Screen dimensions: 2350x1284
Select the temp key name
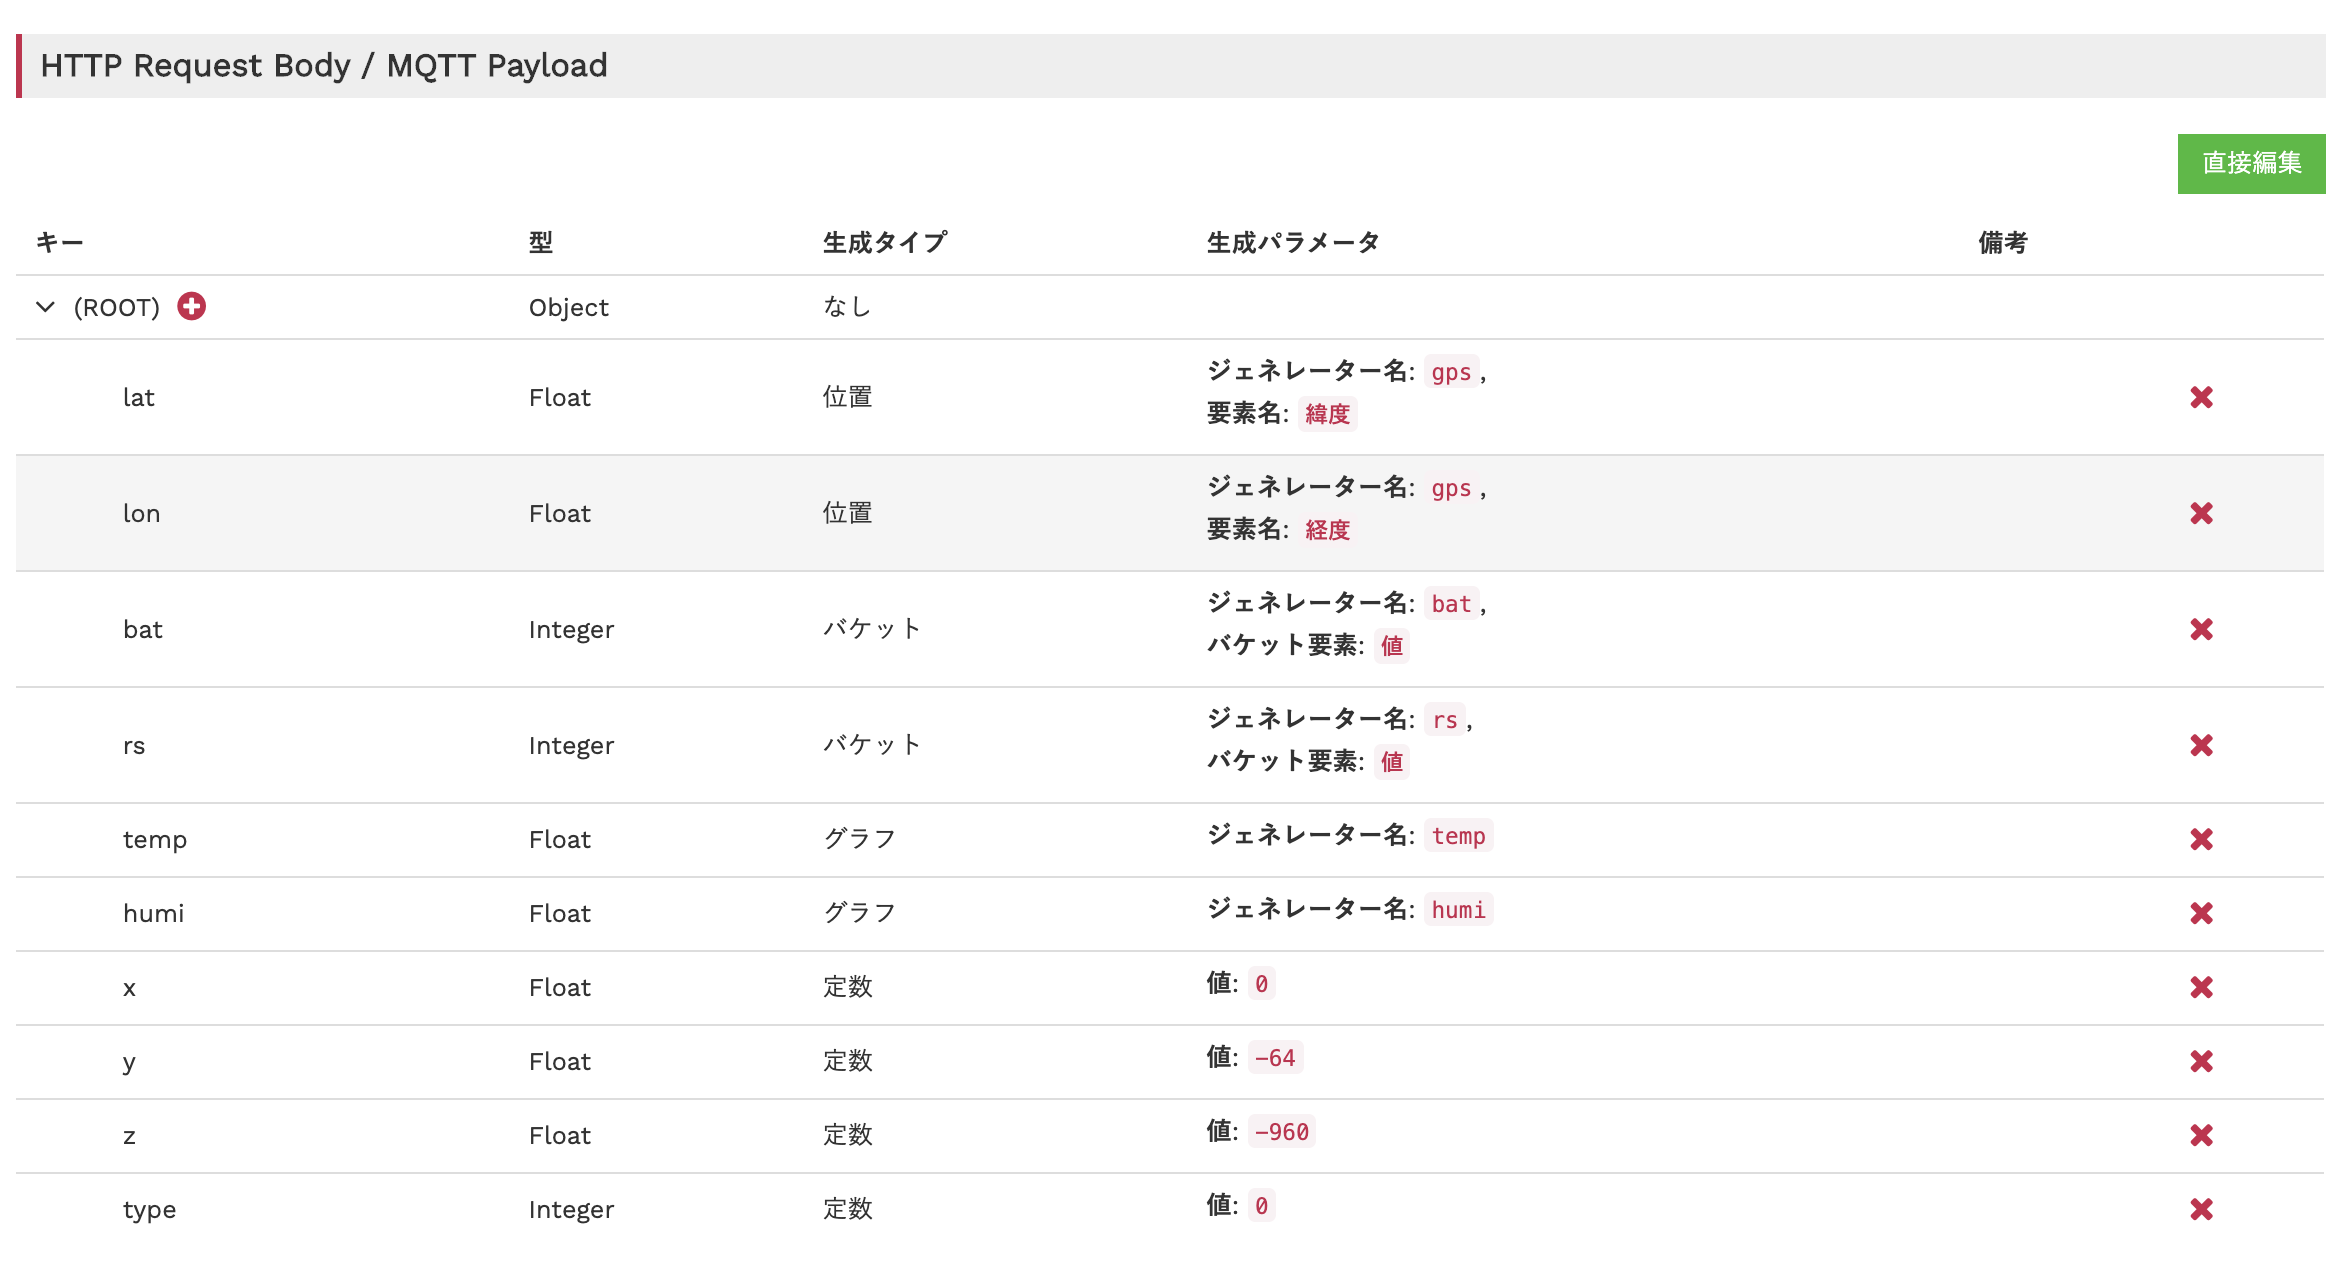click(155, 840)
